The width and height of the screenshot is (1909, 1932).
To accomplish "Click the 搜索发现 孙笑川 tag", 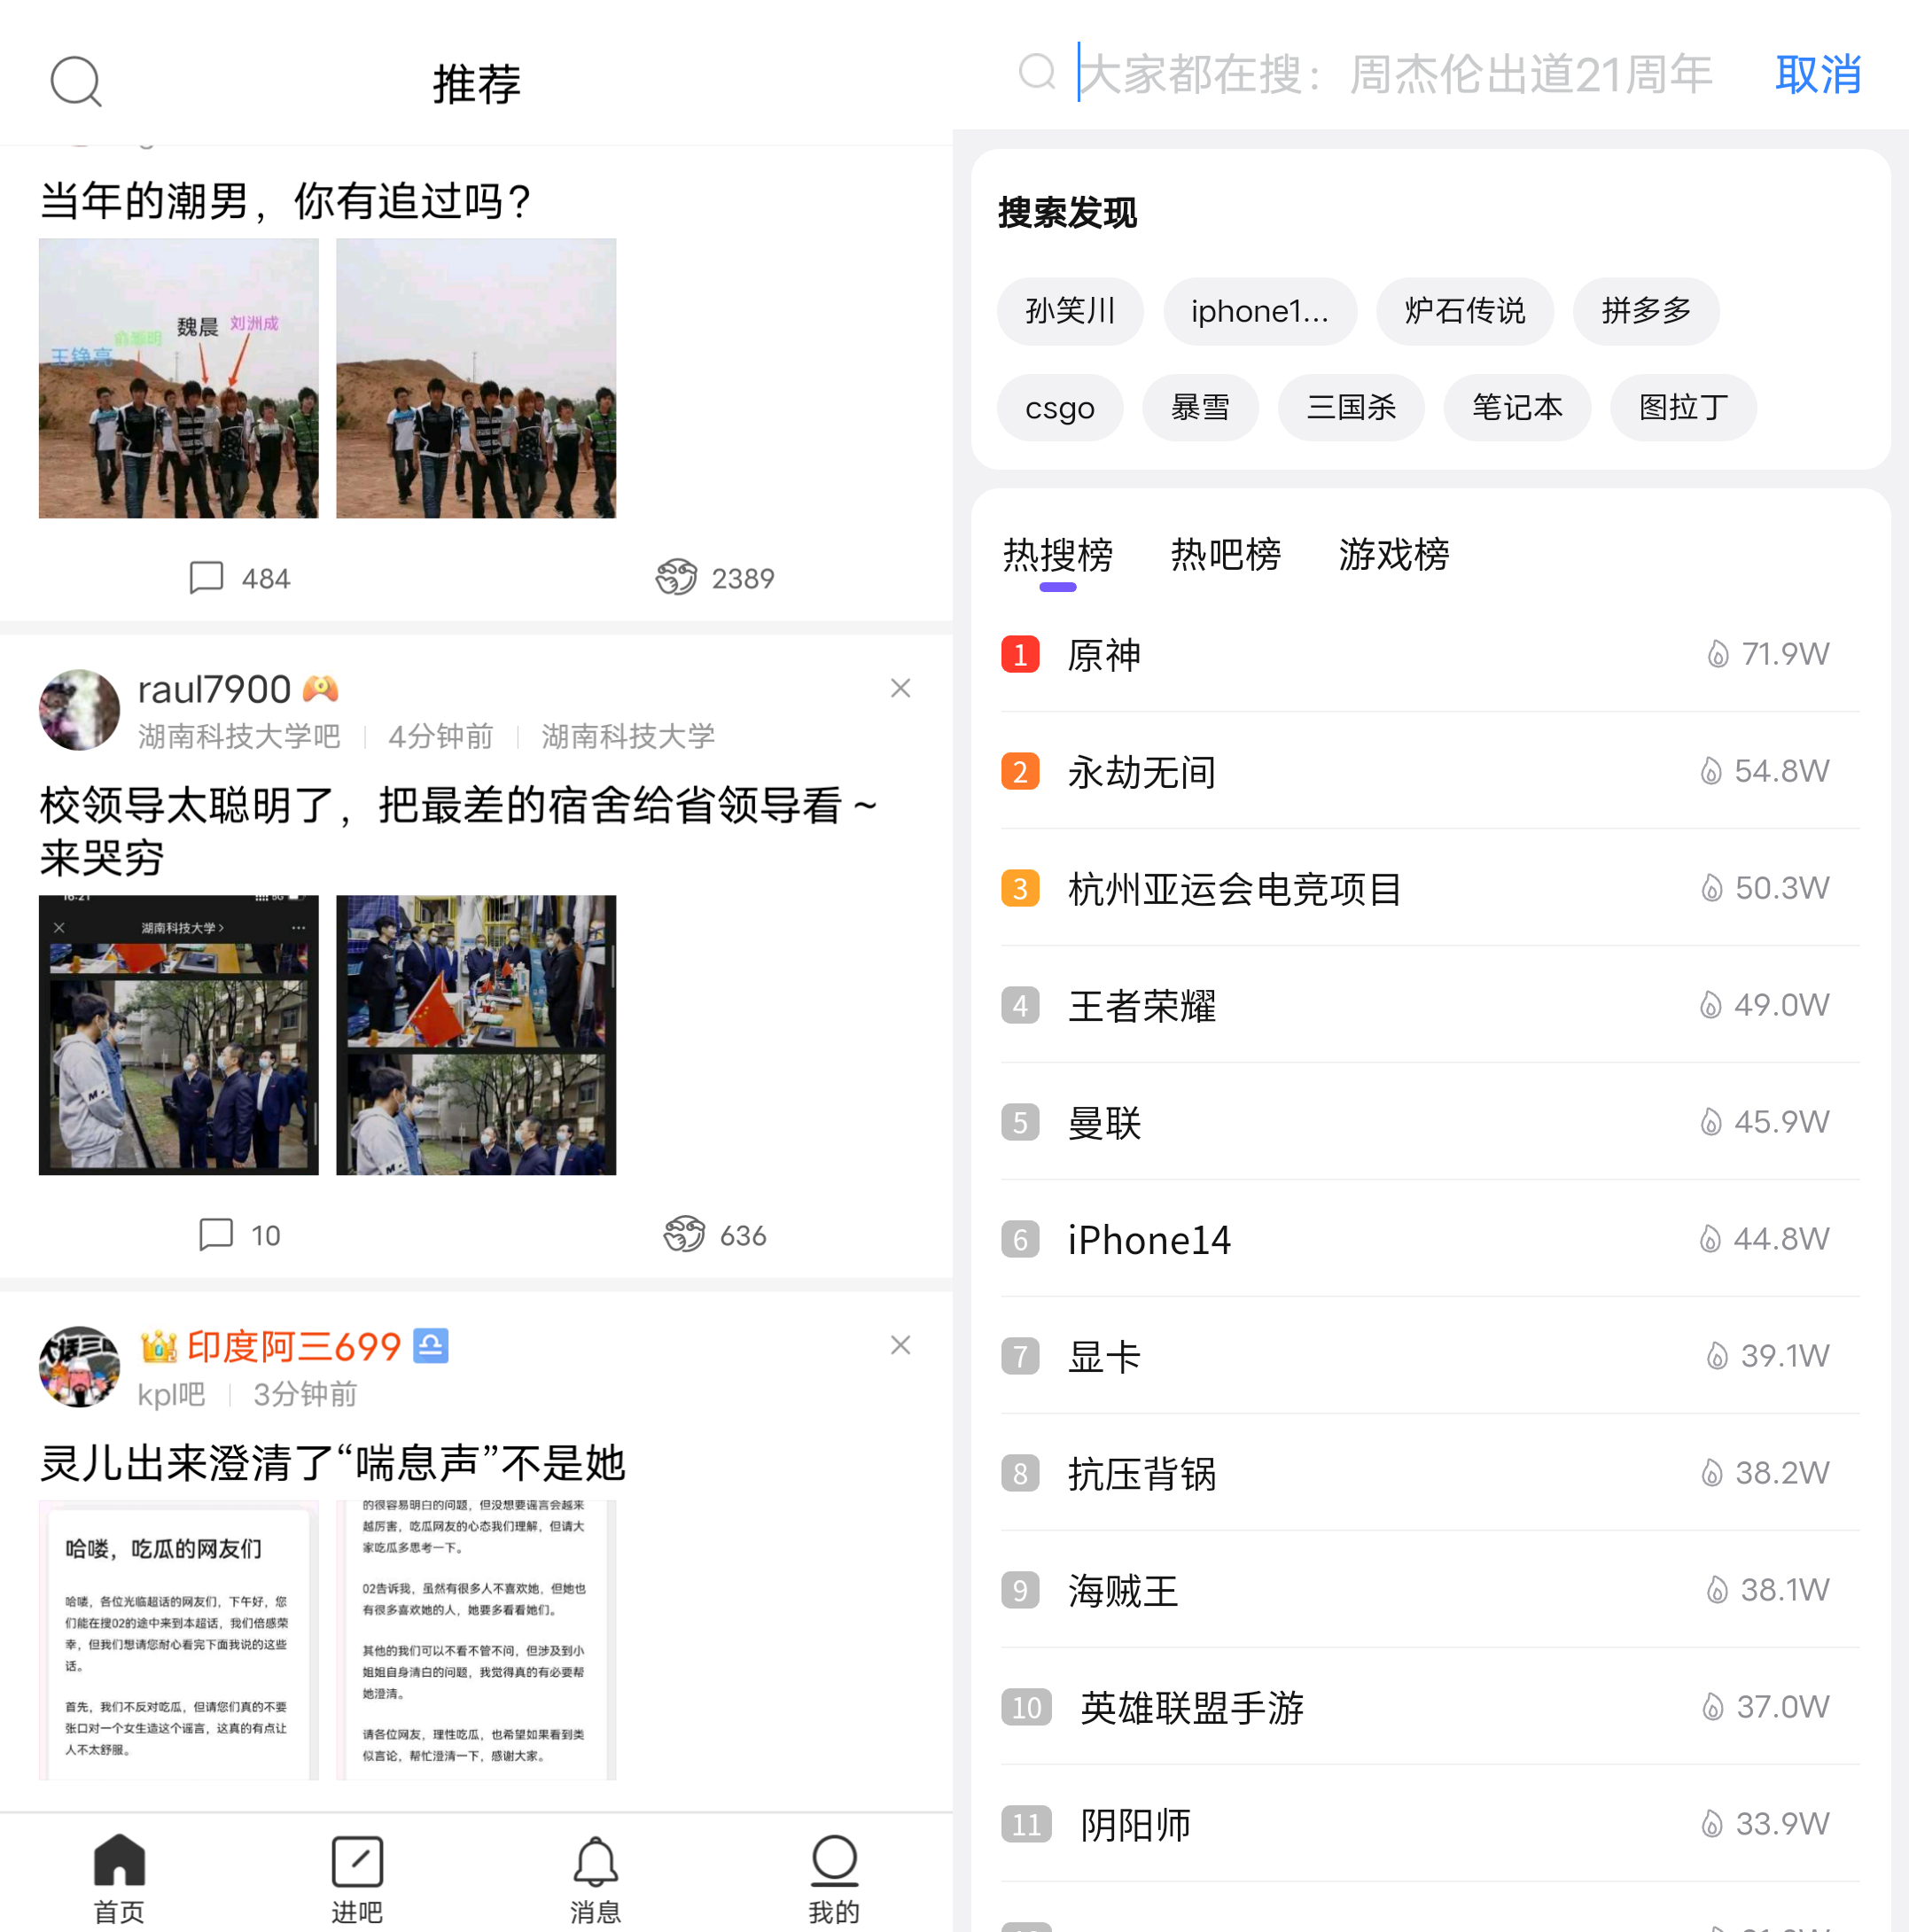I will 1066,311.
